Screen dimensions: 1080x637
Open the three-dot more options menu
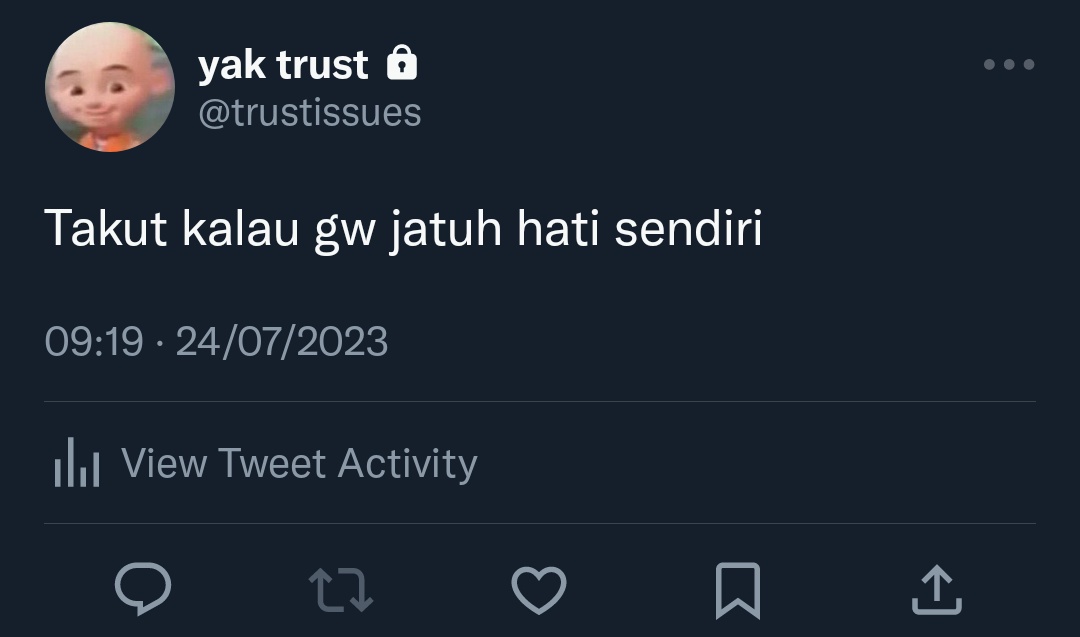pos(1009,65)
